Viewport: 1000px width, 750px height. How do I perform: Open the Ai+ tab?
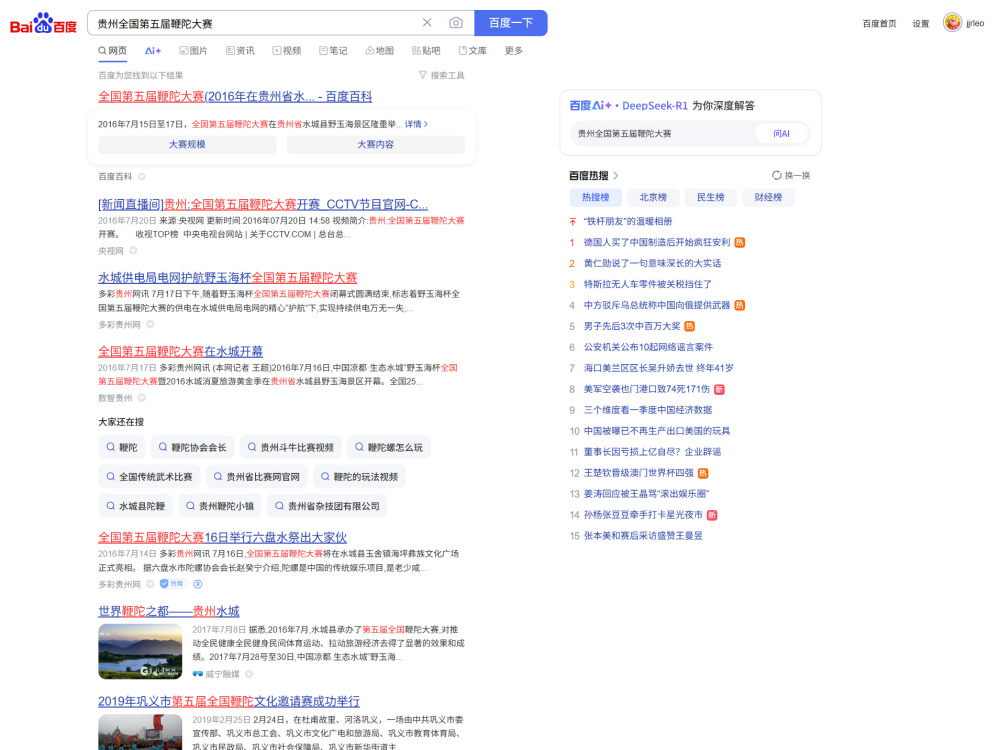click(153, 50)
